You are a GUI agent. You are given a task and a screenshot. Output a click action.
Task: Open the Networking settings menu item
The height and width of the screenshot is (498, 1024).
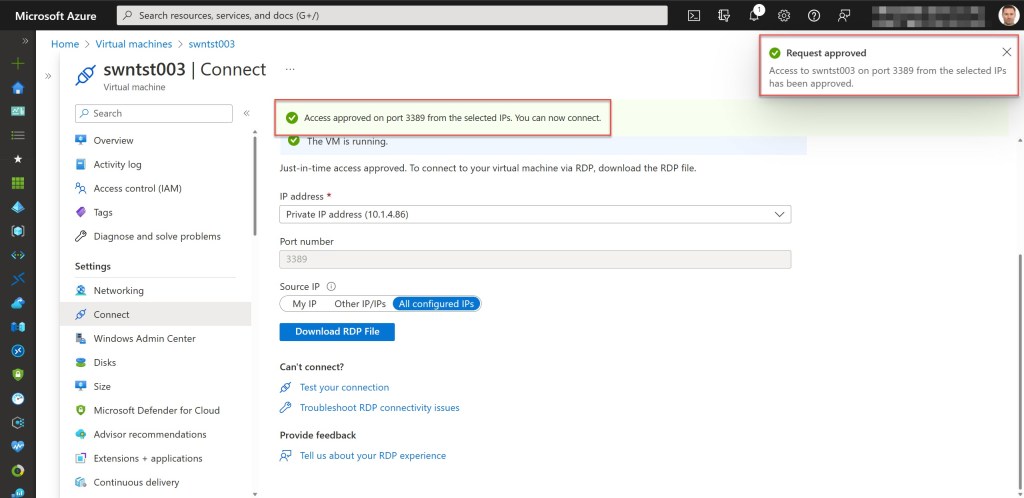(118, 291)
